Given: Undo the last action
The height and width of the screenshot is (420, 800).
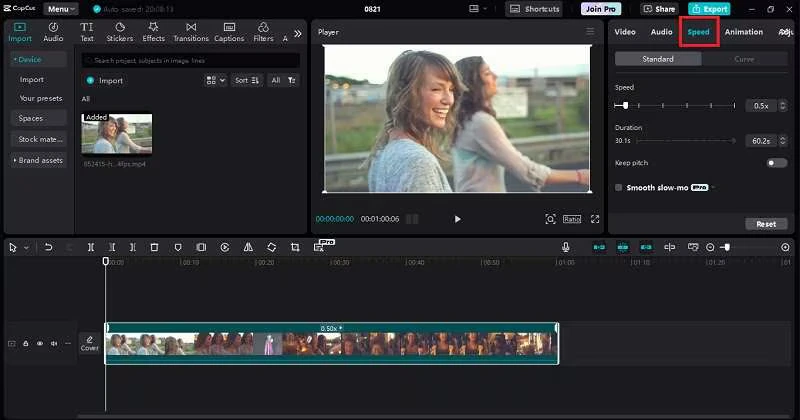Looking at the screenshot, I should pos(48,248).
